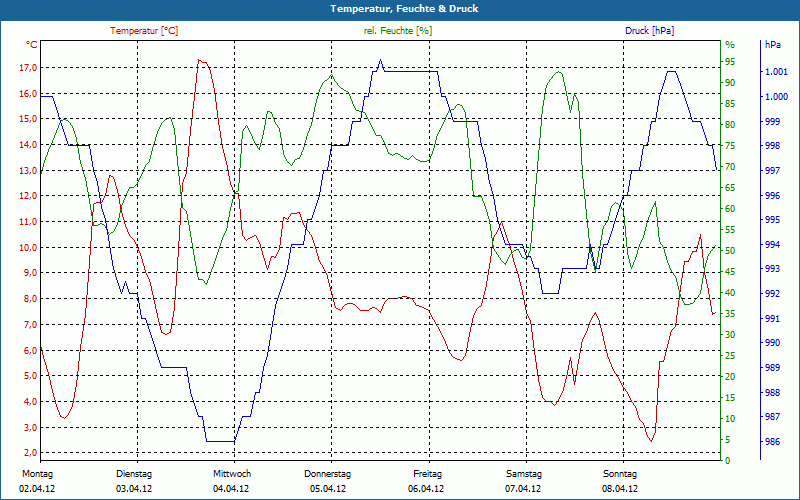The image size is (800, 500).
Task: Click the '%' humidity axis unit label
Action: point(730,45)
